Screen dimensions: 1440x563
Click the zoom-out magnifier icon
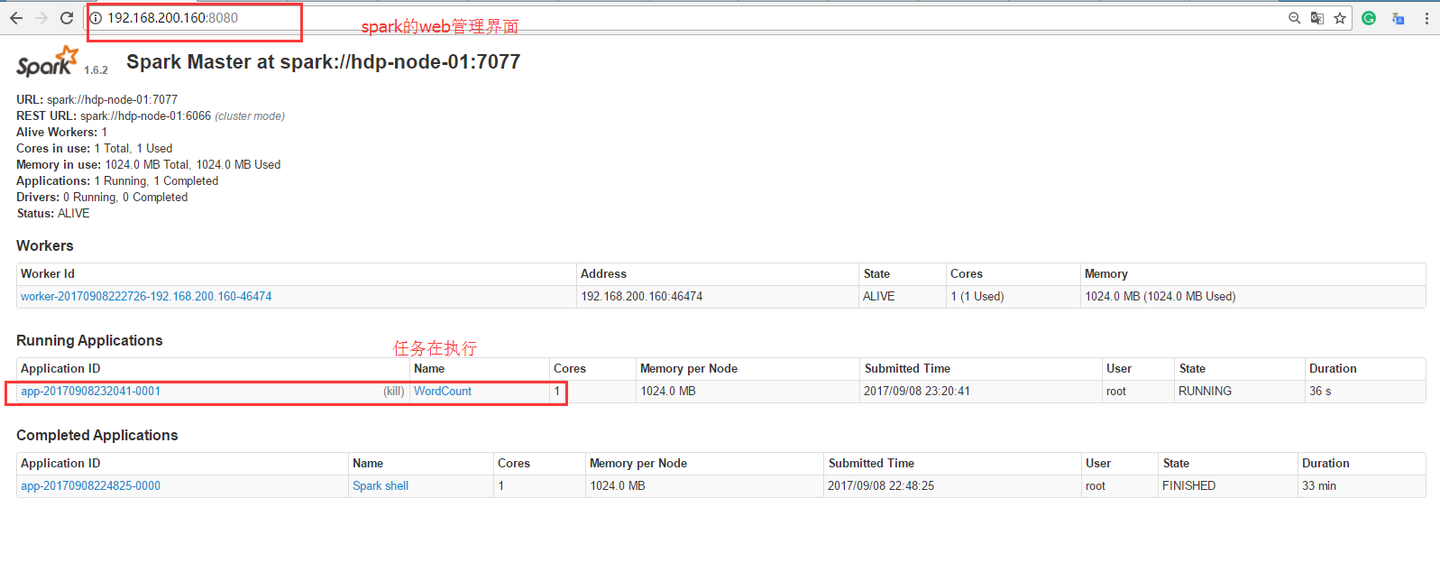pos(1294,18)
